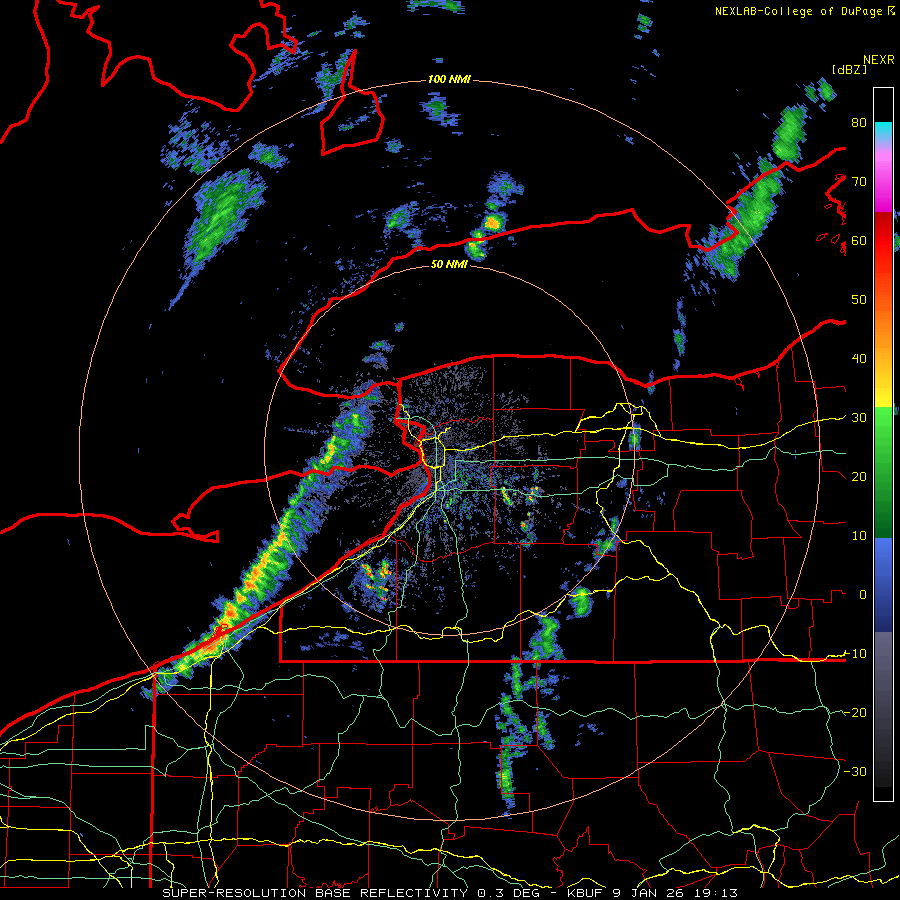The width and height of the screenshot is (900, 900).
Task: Click the -10 value on the dBZ scale
Action: click(855, 654)
